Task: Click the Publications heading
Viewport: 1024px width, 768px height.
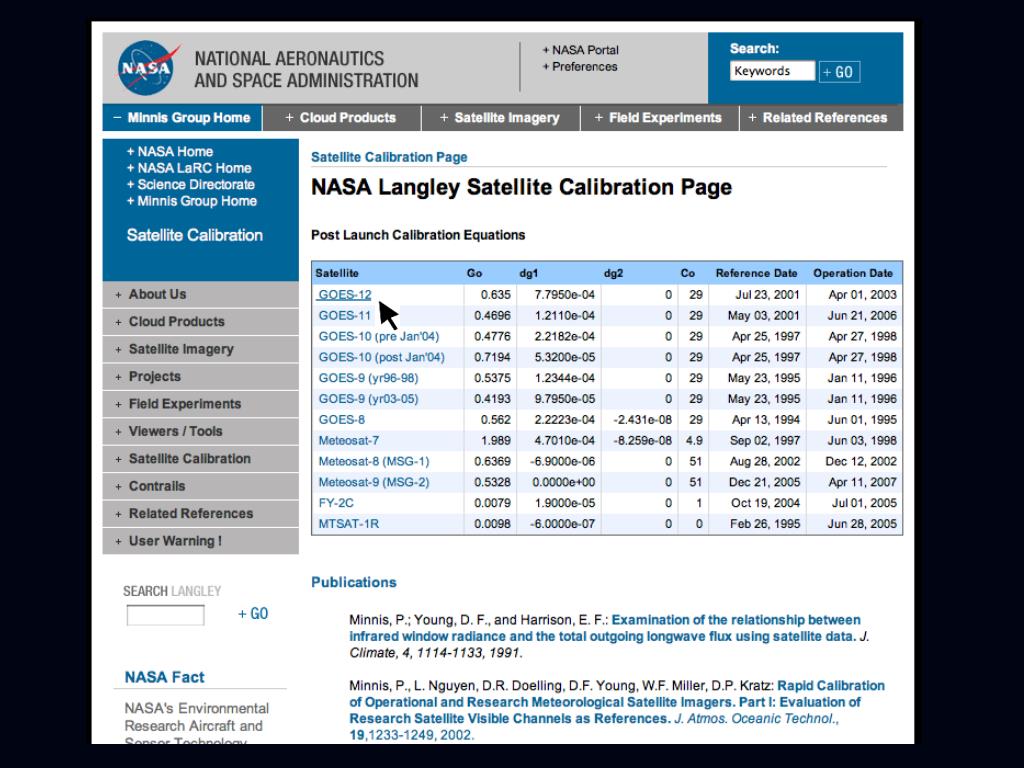Action: (354, 583)
